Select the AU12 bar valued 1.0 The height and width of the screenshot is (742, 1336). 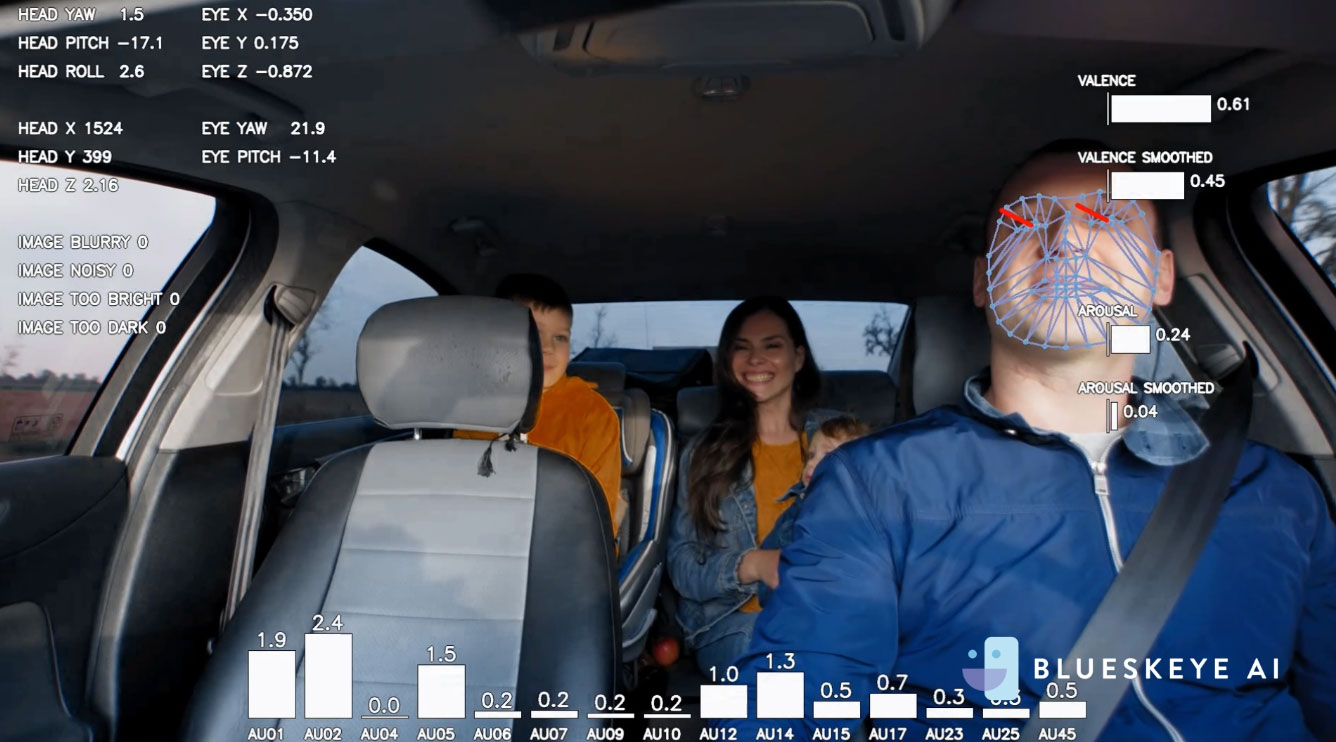click(723, 701)
